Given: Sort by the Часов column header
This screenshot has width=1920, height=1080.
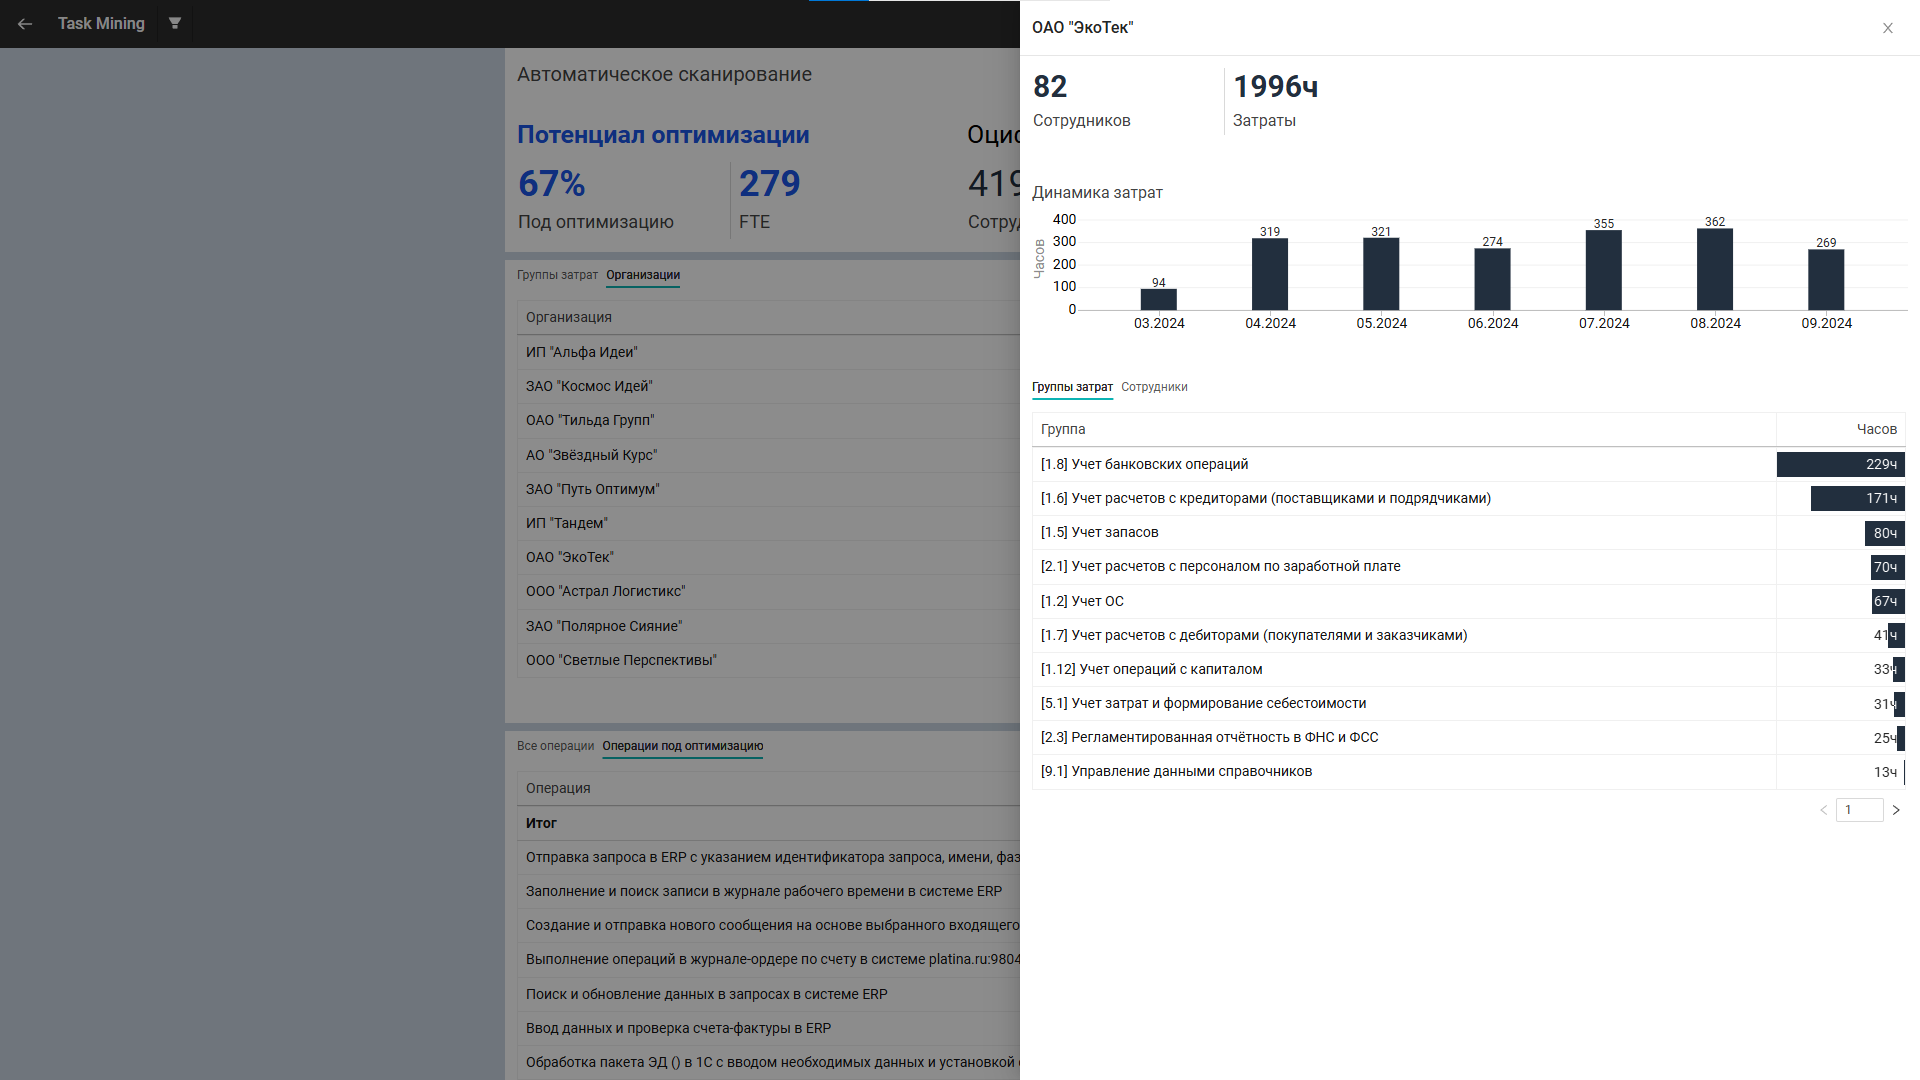Looking at the screenshot, I should click(1876, 429).
